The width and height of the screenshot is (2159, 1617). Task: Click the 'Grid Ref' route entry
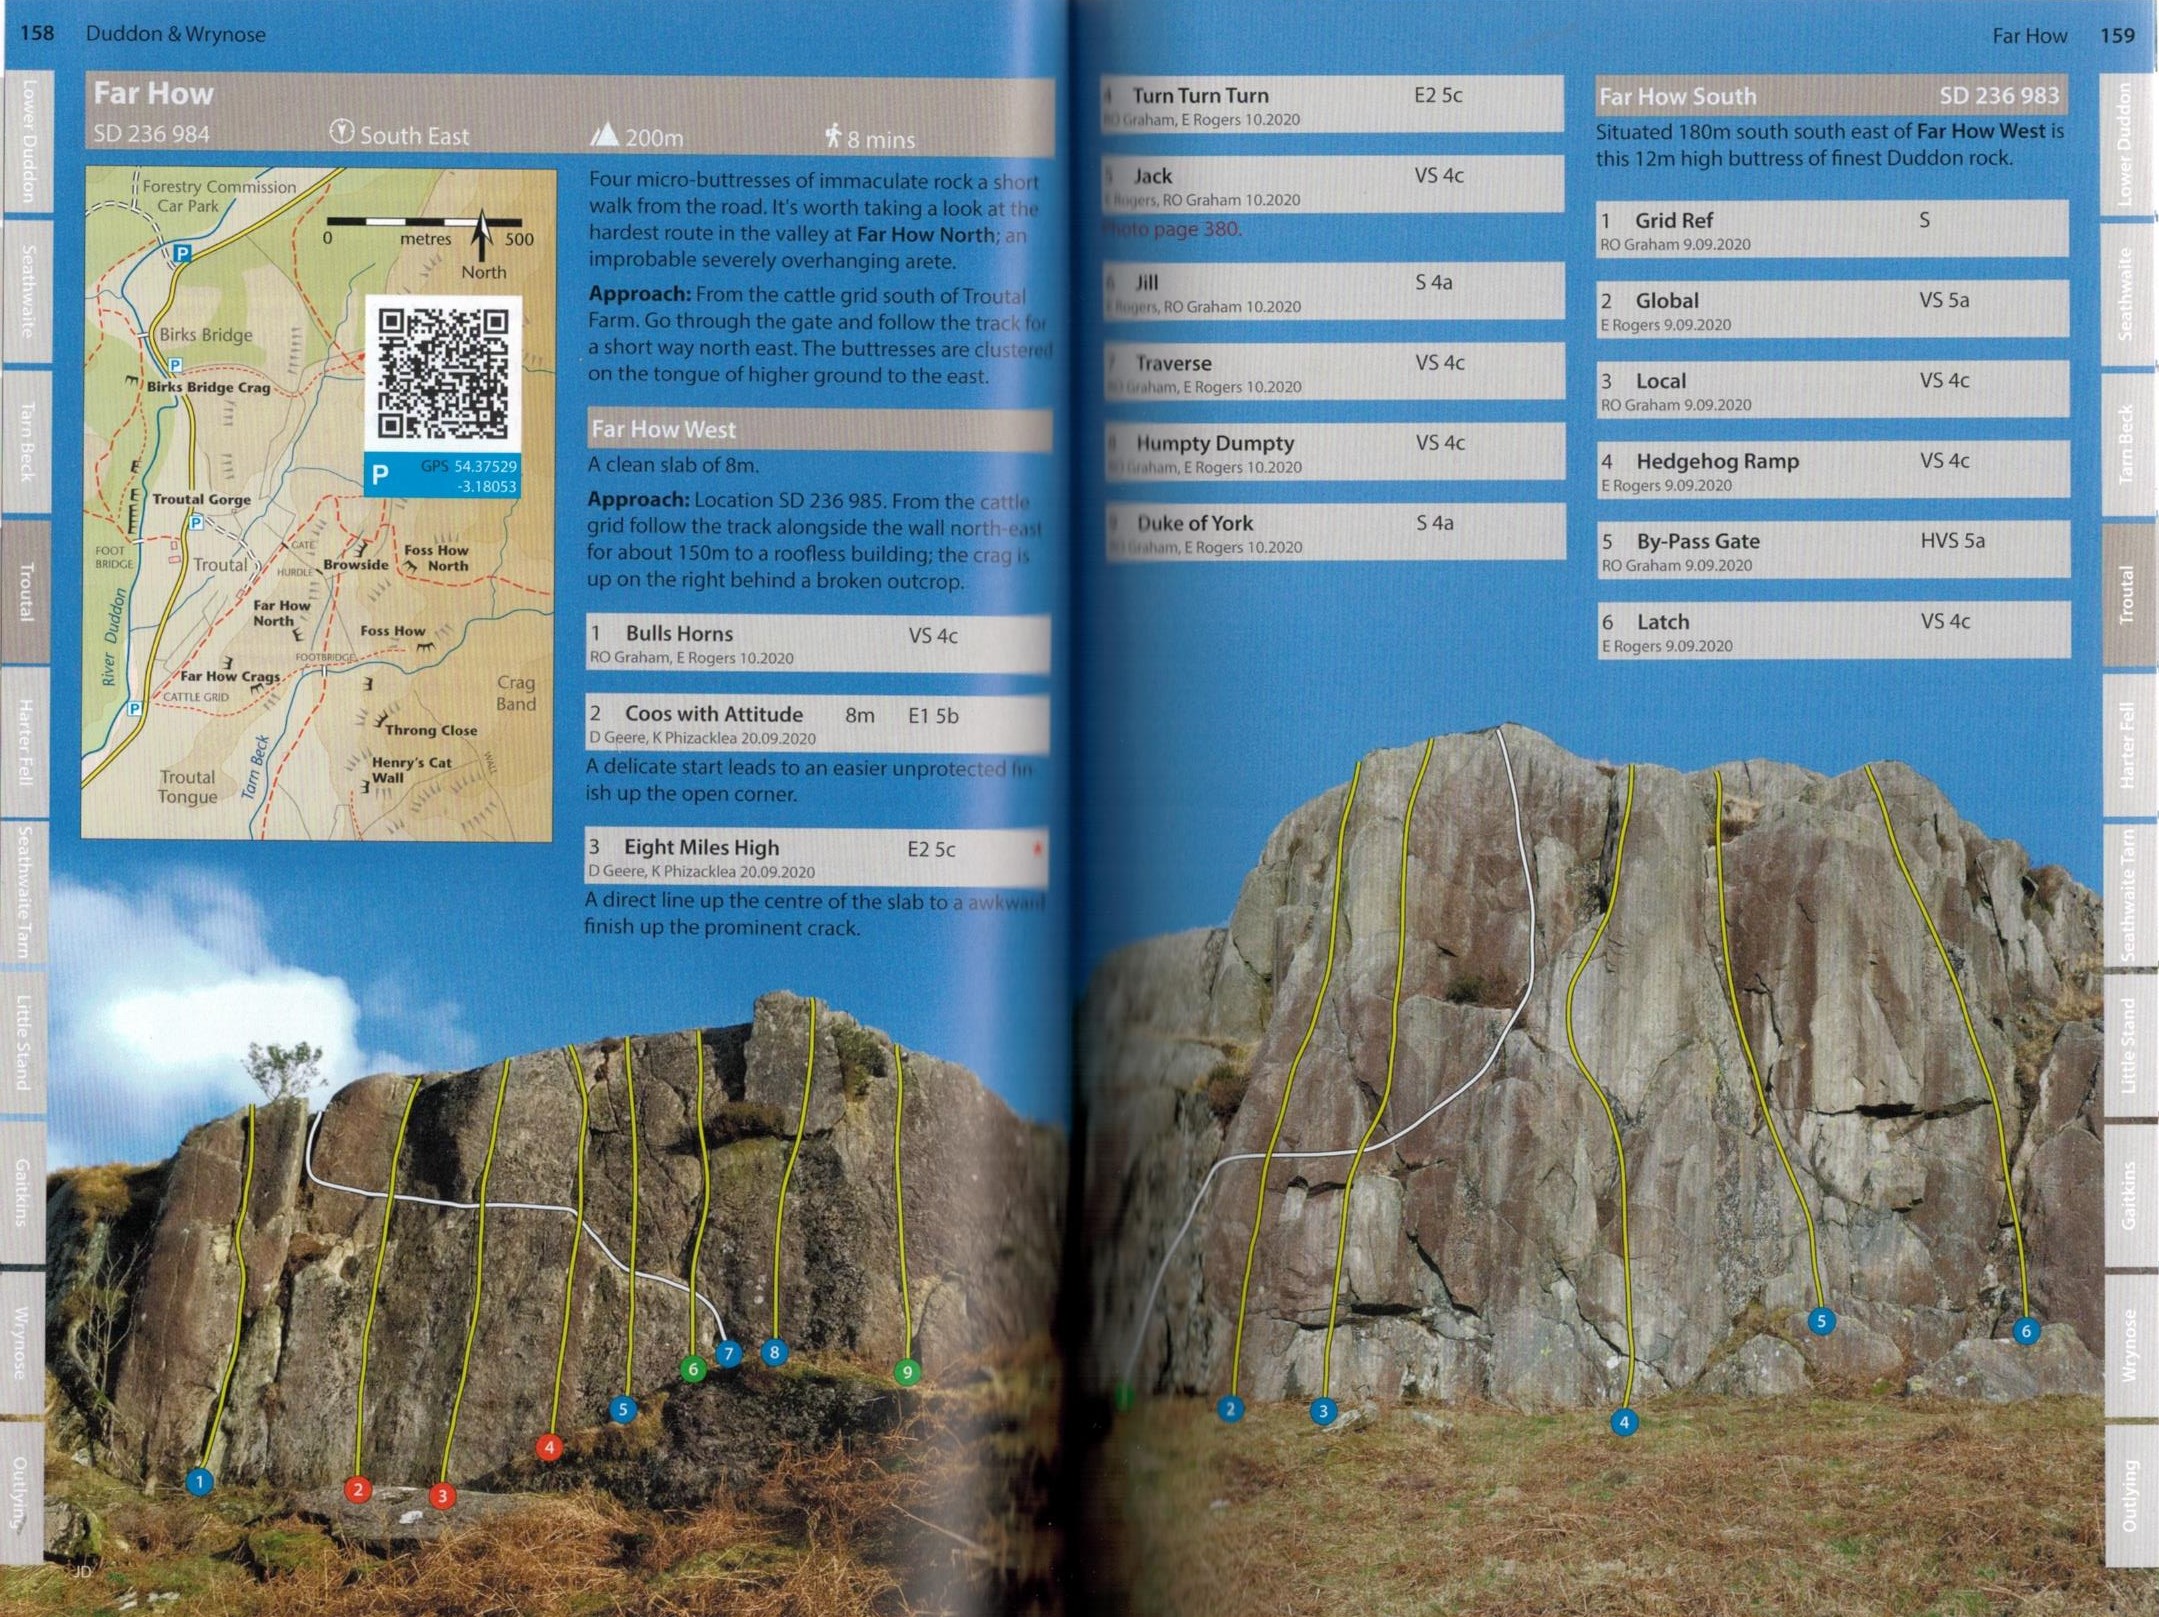click(x=1832, y=229)
